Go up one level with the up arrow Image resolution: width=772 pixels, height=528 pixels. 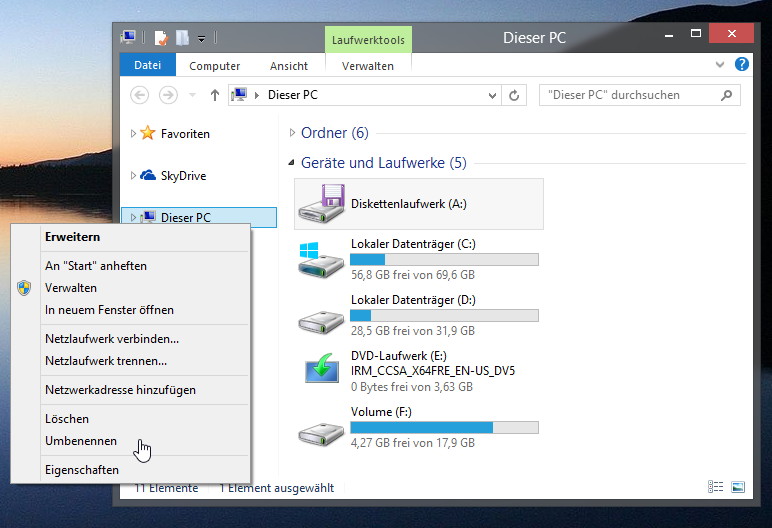215,95
